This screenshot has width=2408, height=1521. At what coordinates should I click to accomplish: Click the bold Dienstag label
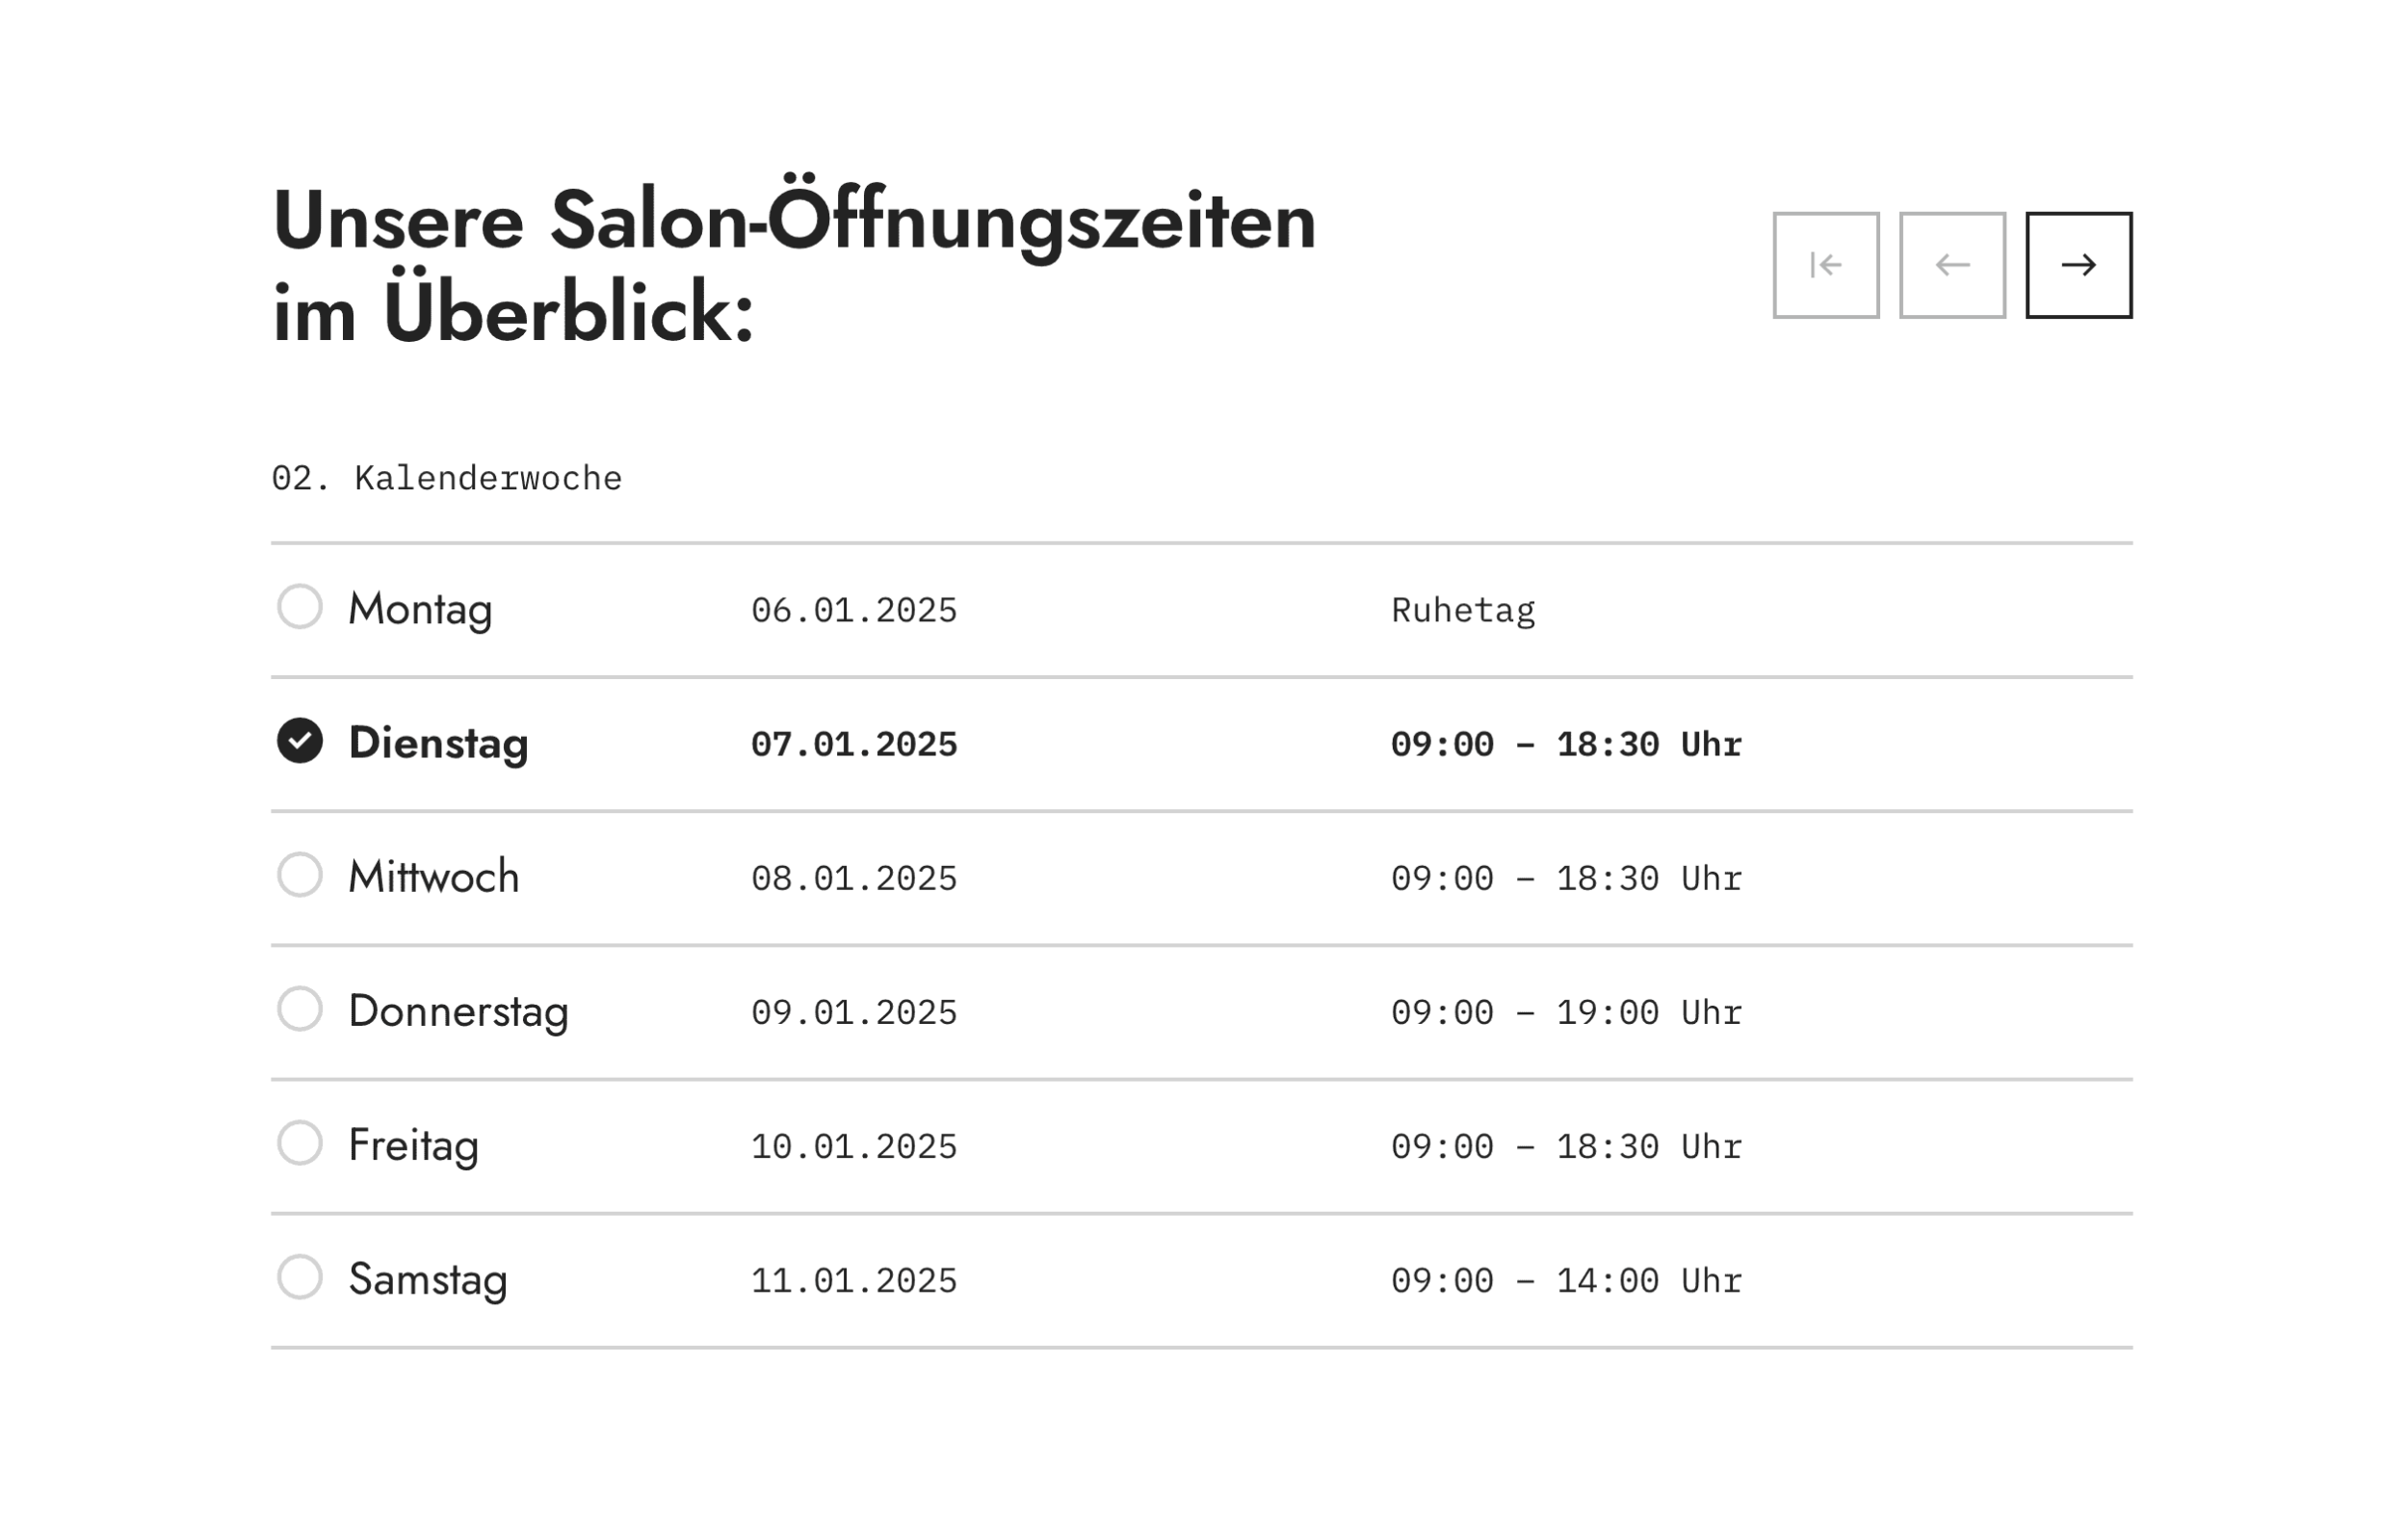coord(438,744)
